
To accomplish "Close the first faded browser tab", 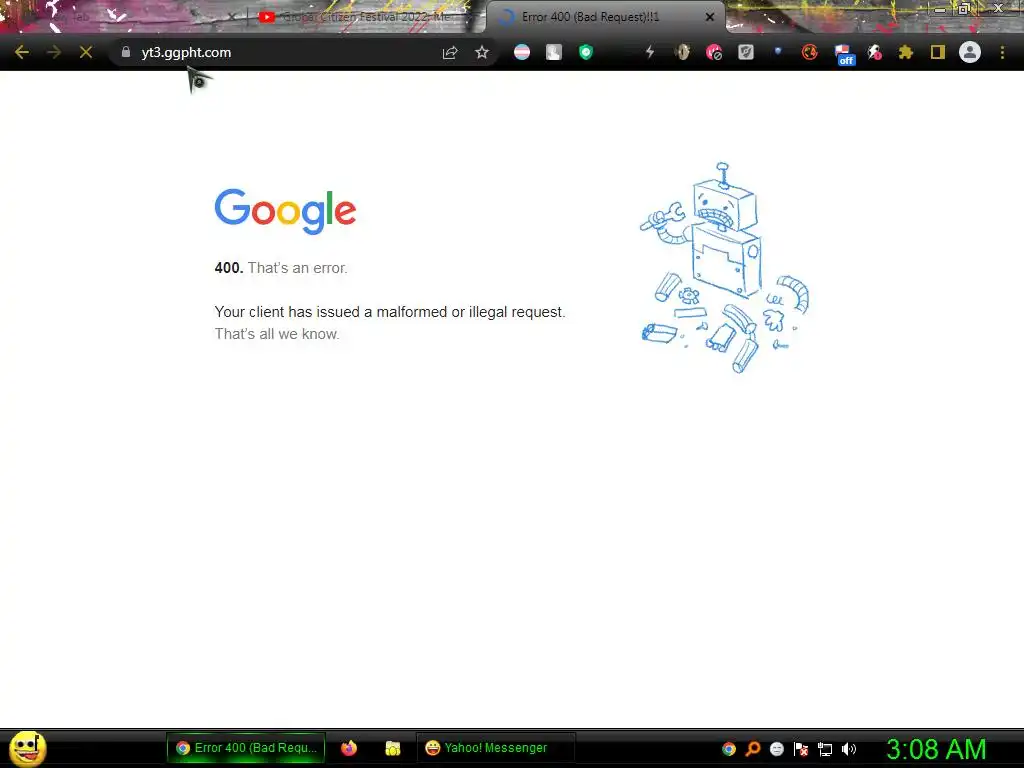I will point(231,17).
